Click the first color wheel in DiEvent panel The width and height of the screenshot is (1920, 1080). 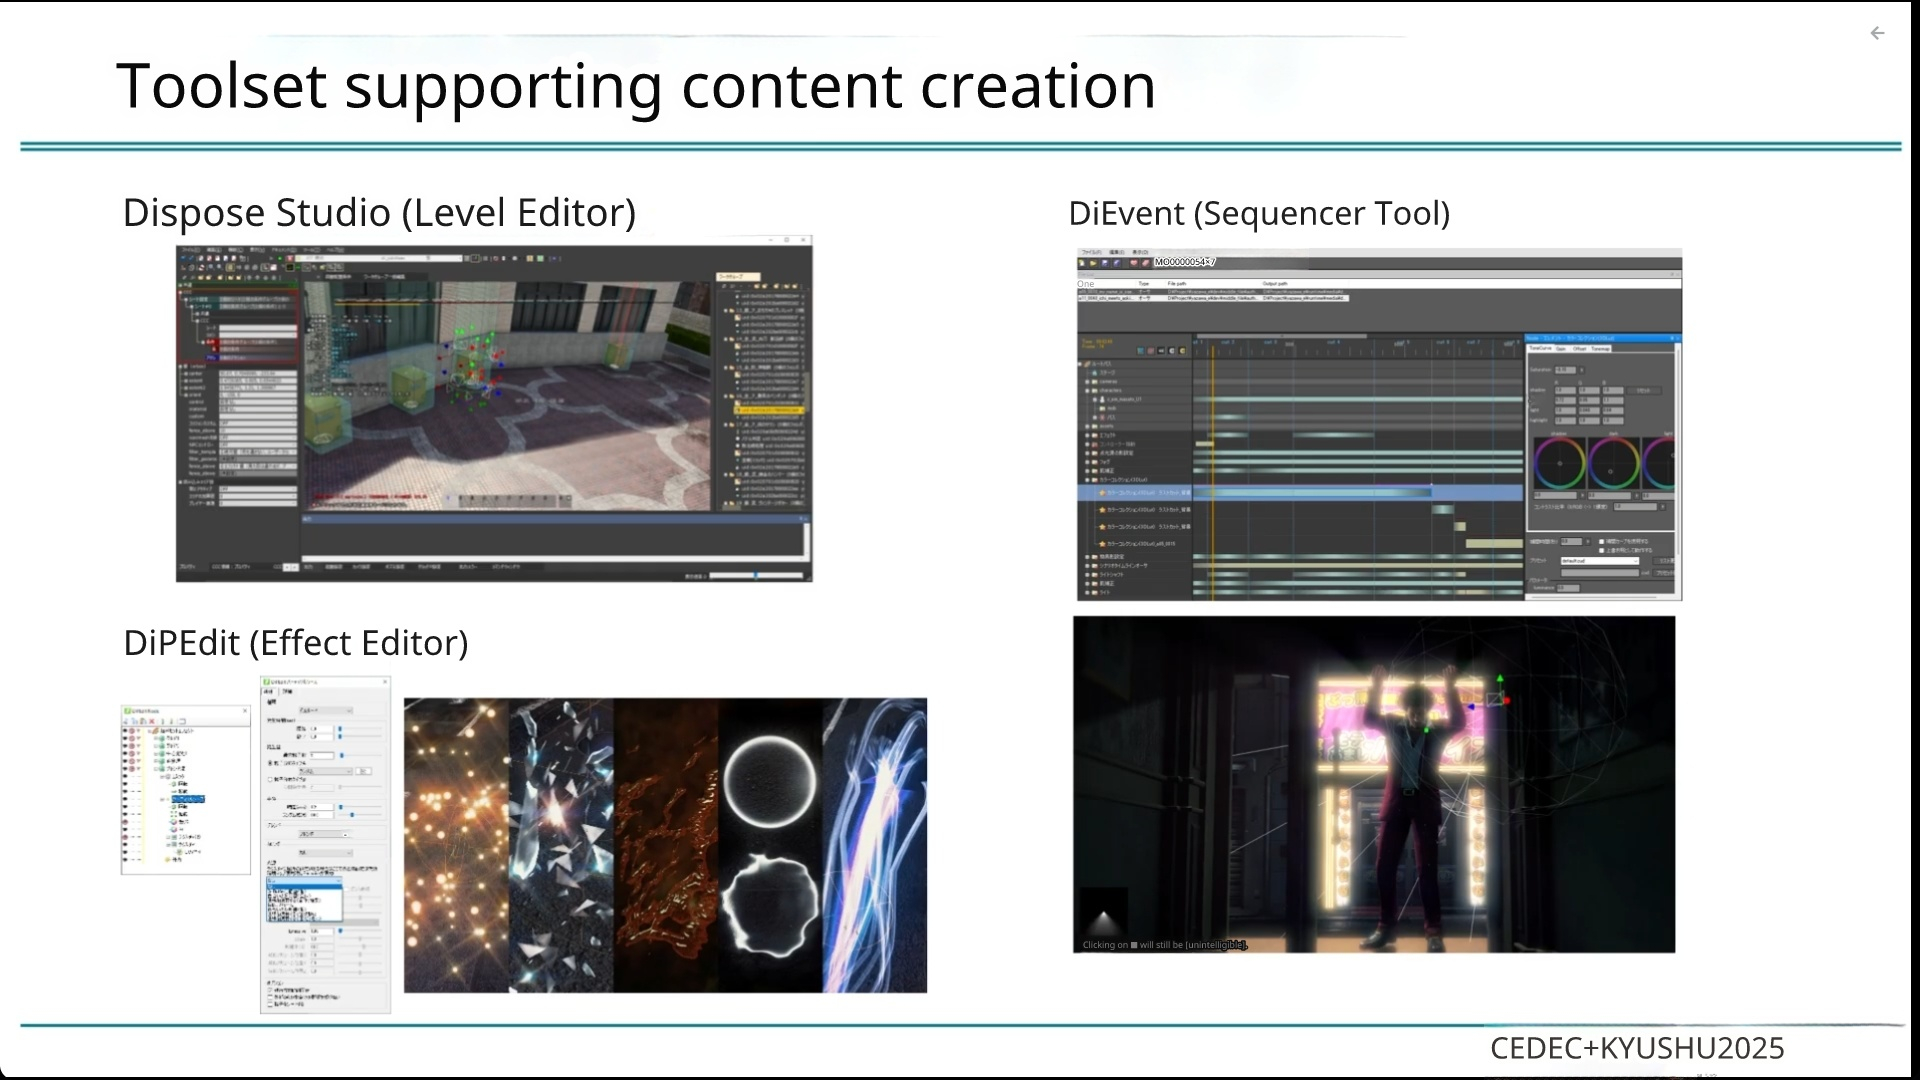tap(1559, 463)
